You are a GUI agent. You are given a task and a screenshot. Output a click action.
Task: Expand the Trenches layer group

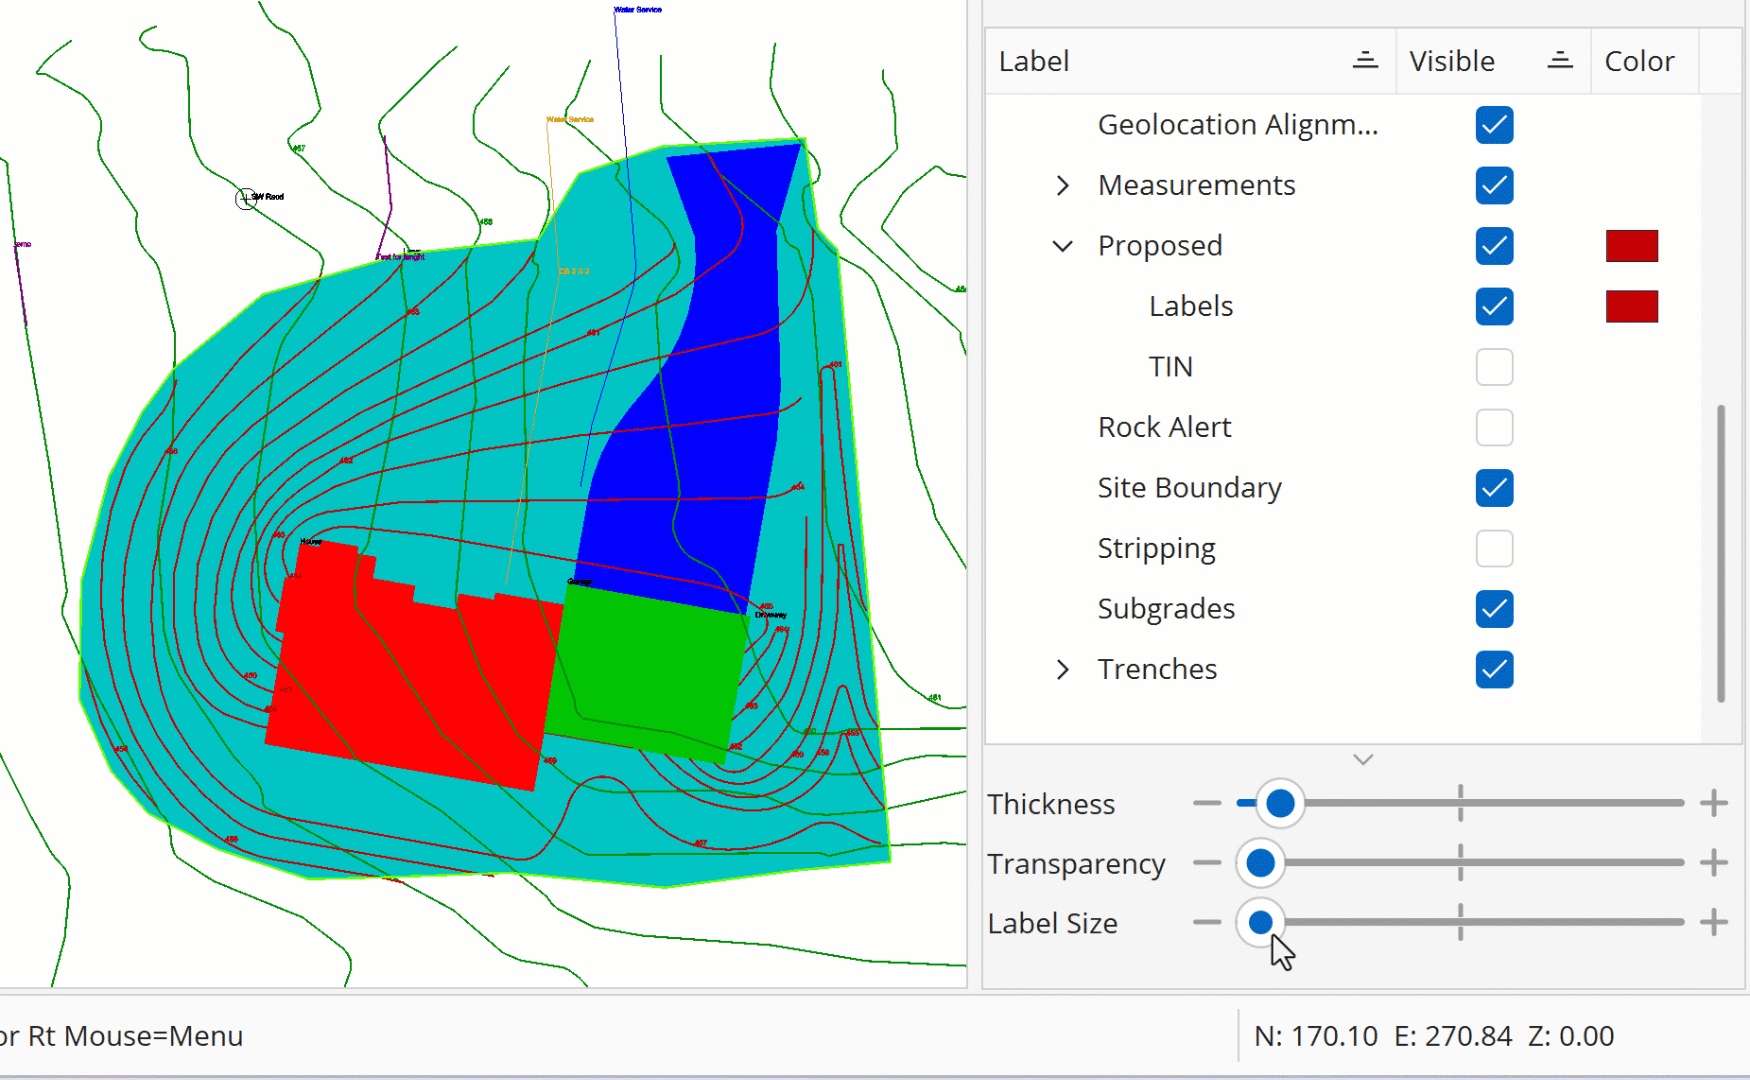coord(1063,670)
